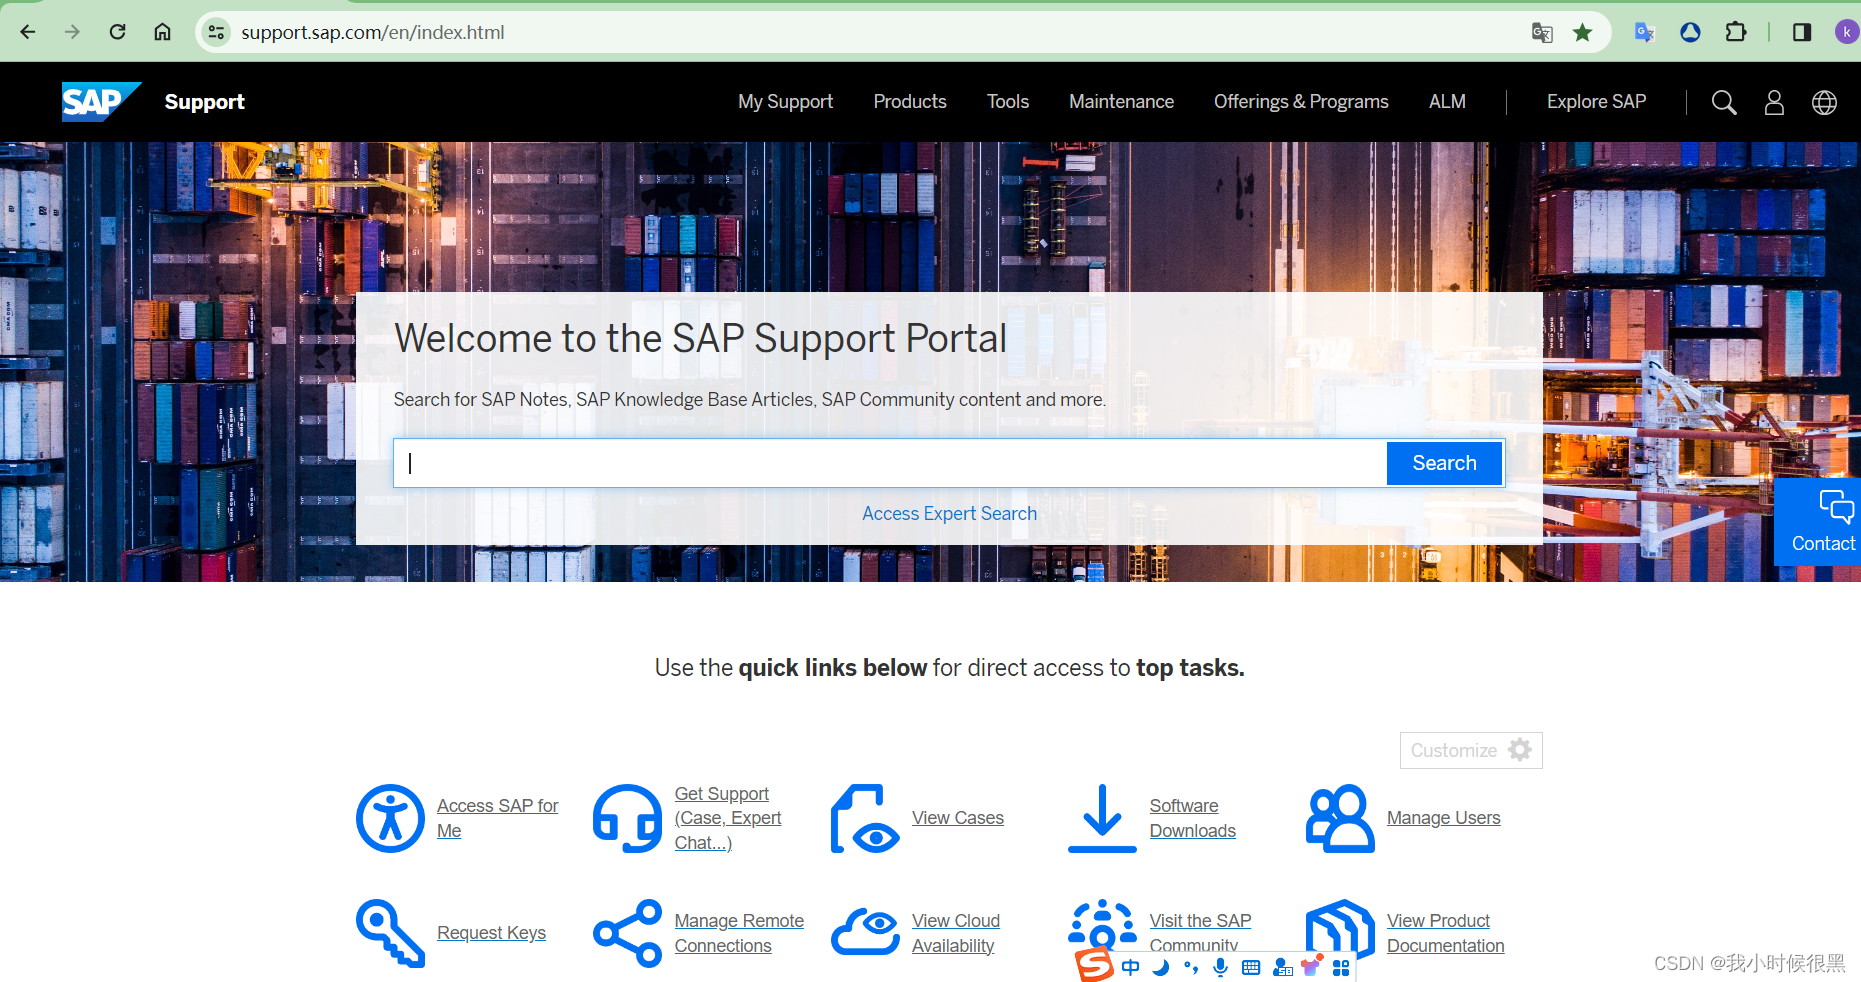Click the Google Translate icon in the address bar
This screenshot has height=982, width=1861.
pos(1541,32)
